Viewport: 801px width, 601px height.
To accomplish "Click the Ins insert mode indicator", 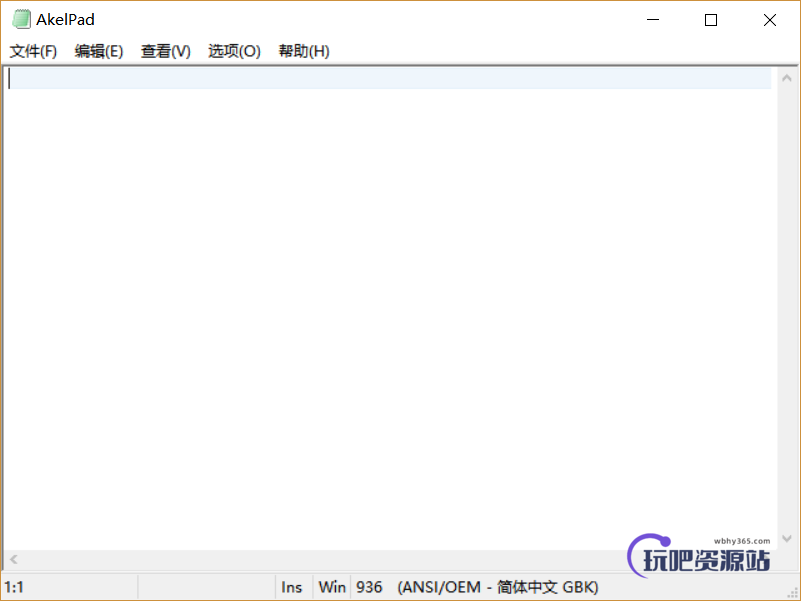I will pyautogui.click(x=292, y=587).
